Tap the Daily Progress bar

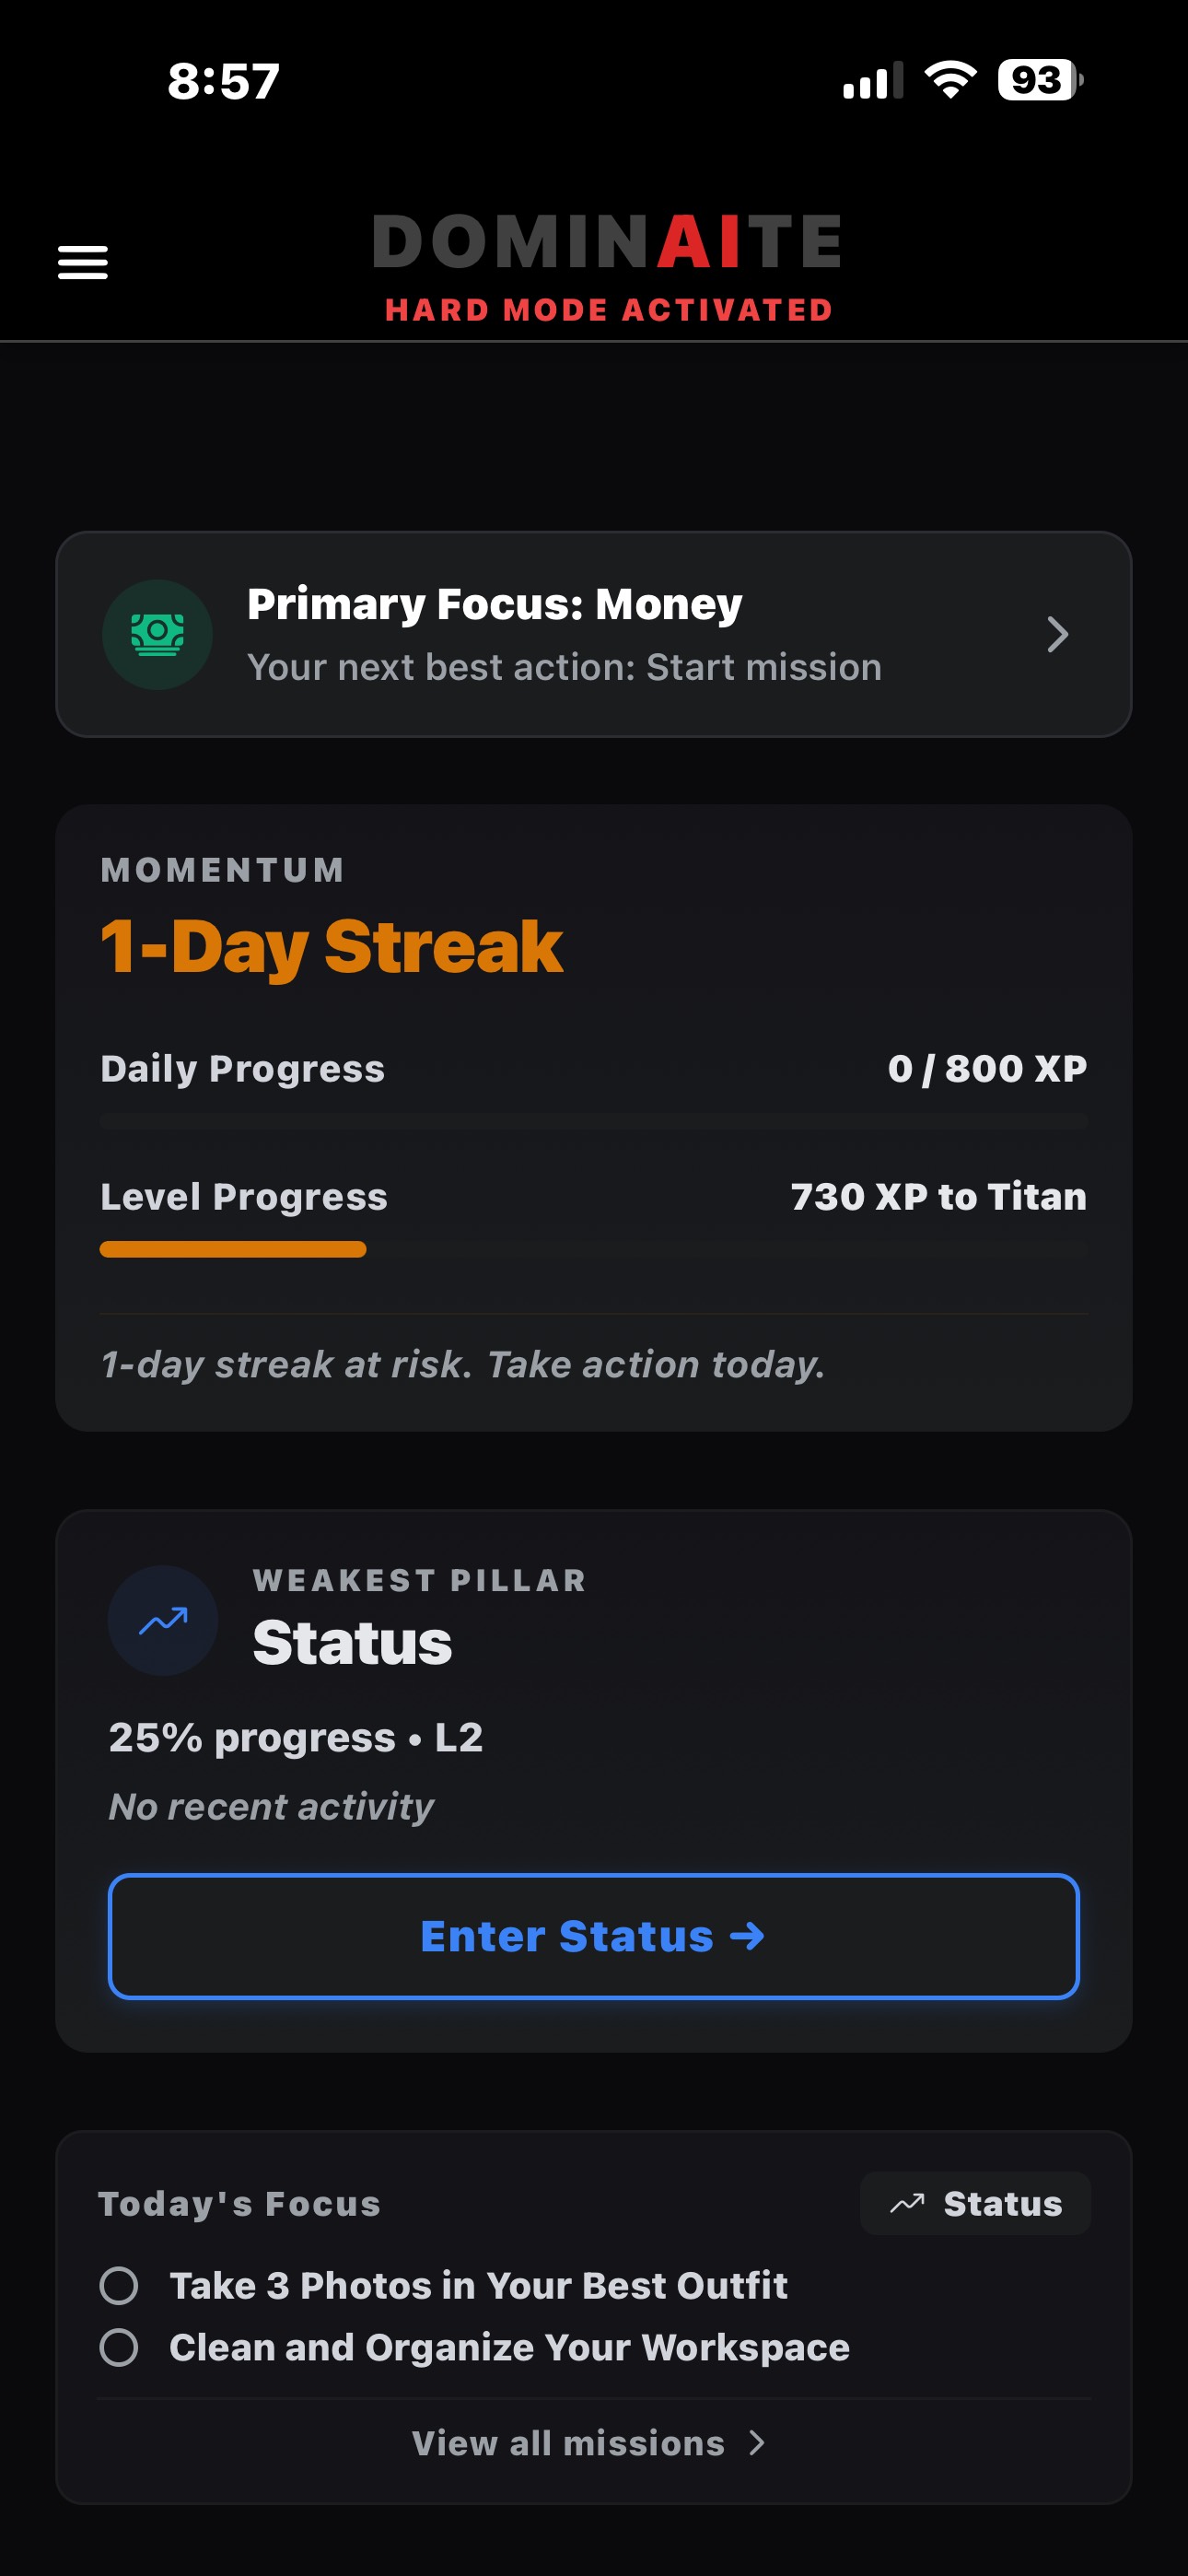coord(593,1123)
